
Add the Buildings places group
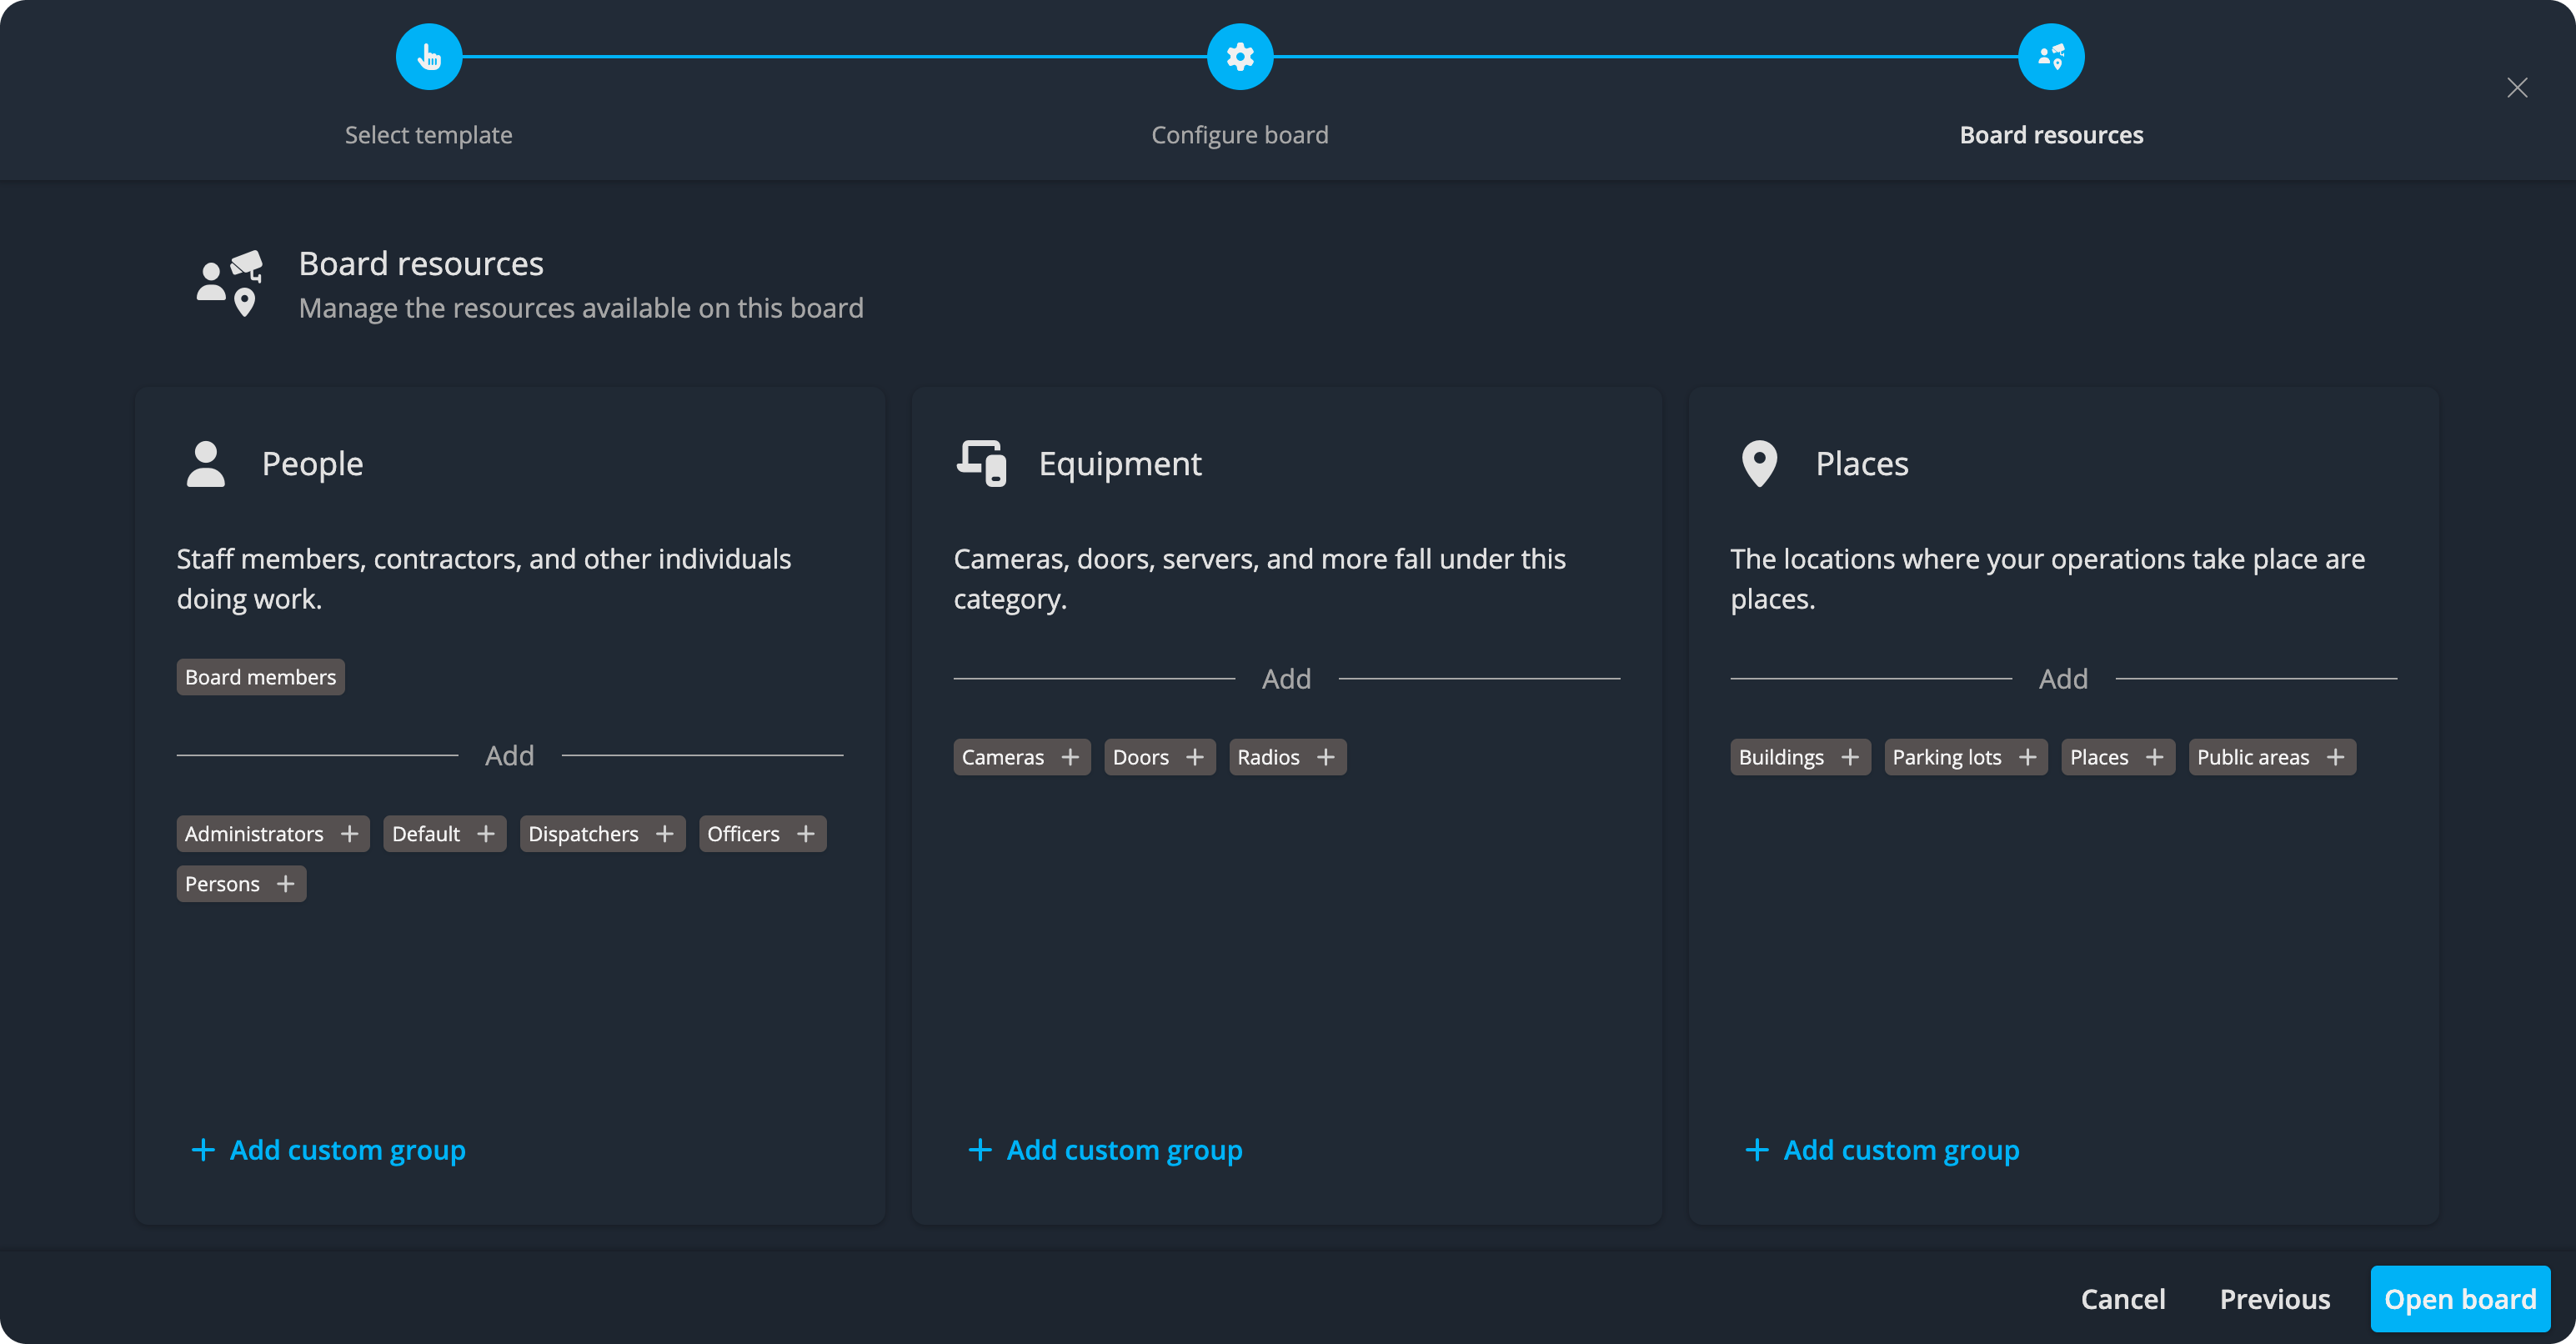pos(1849,757)
